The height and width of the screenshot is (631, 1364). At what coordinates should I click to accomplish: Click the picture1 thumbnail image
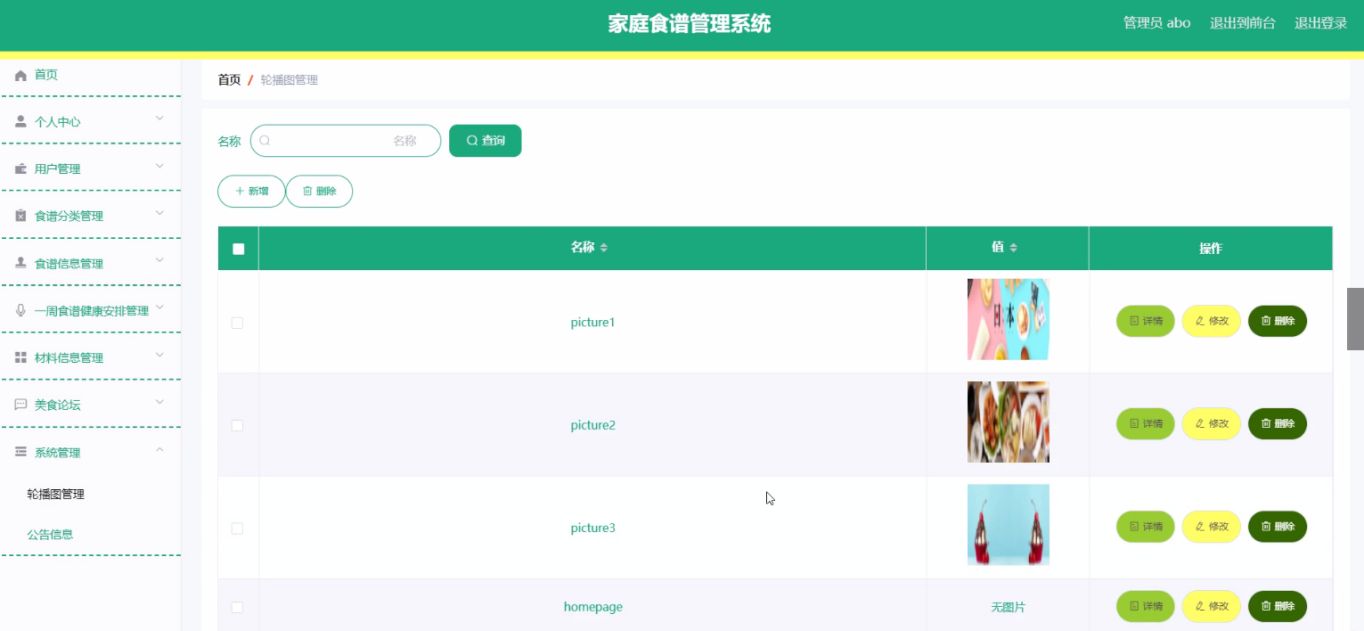(1008, 319)
